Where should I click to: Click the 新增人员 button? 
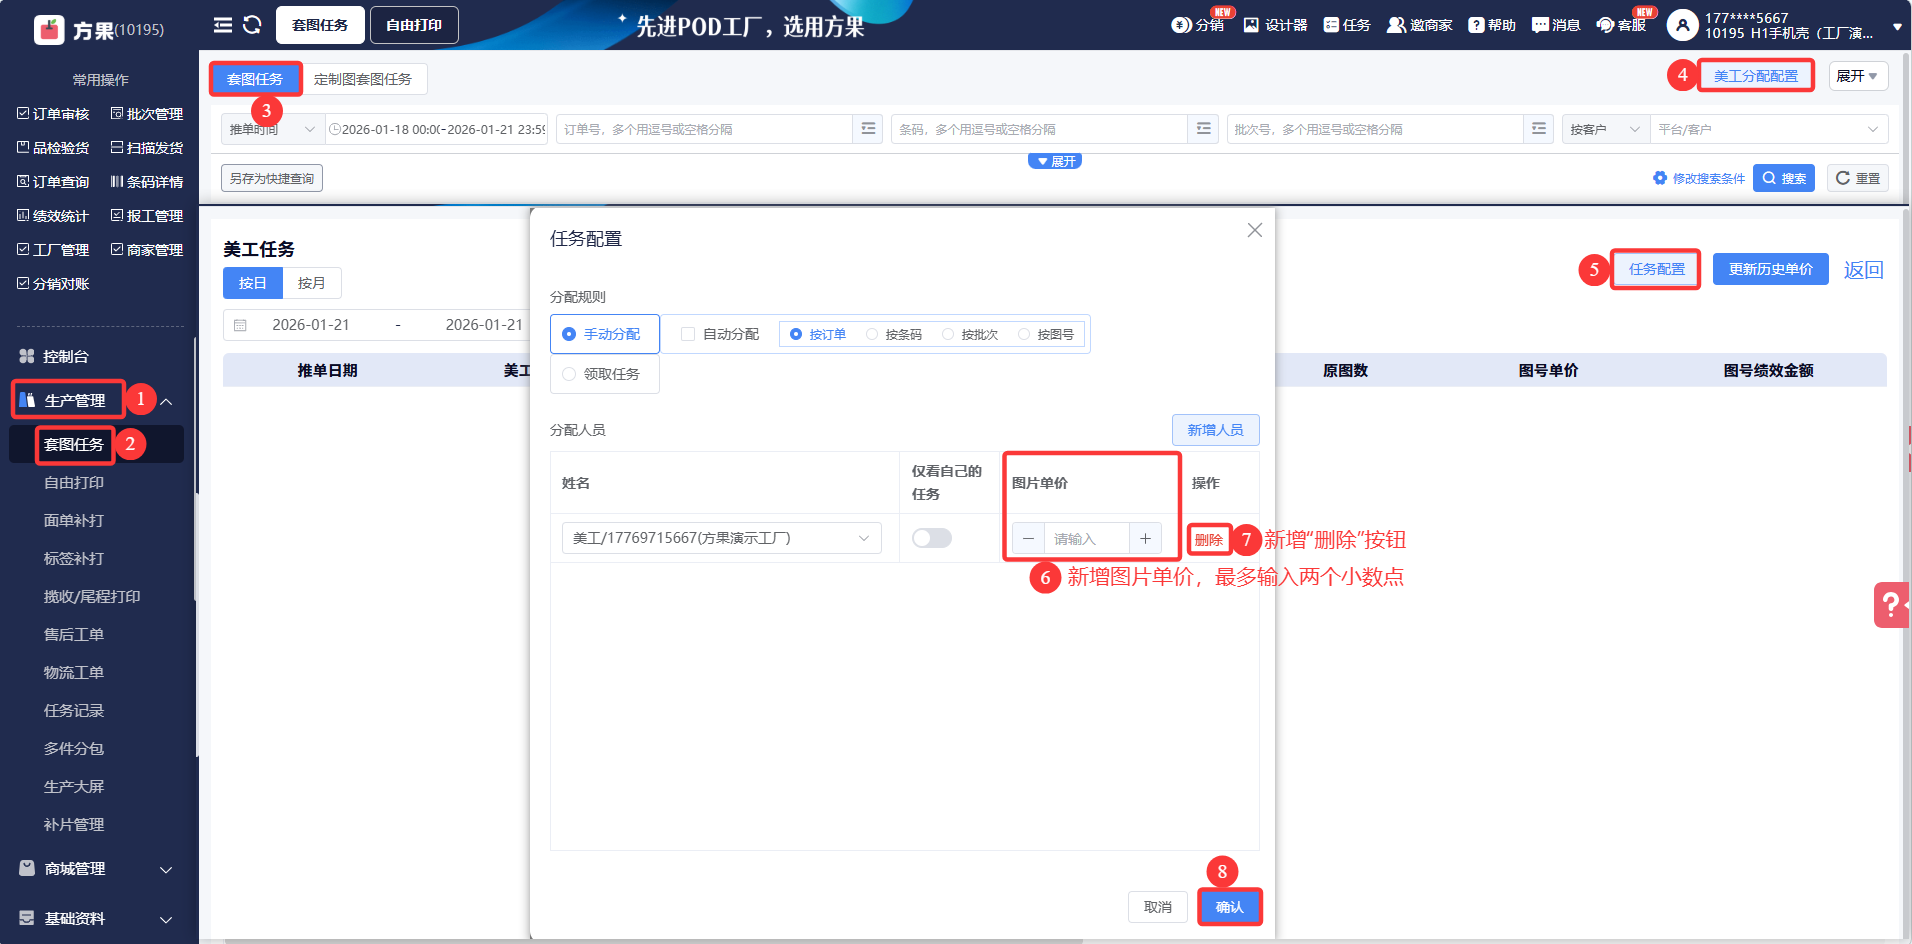pyautogui.click(x=1215, y=430)
